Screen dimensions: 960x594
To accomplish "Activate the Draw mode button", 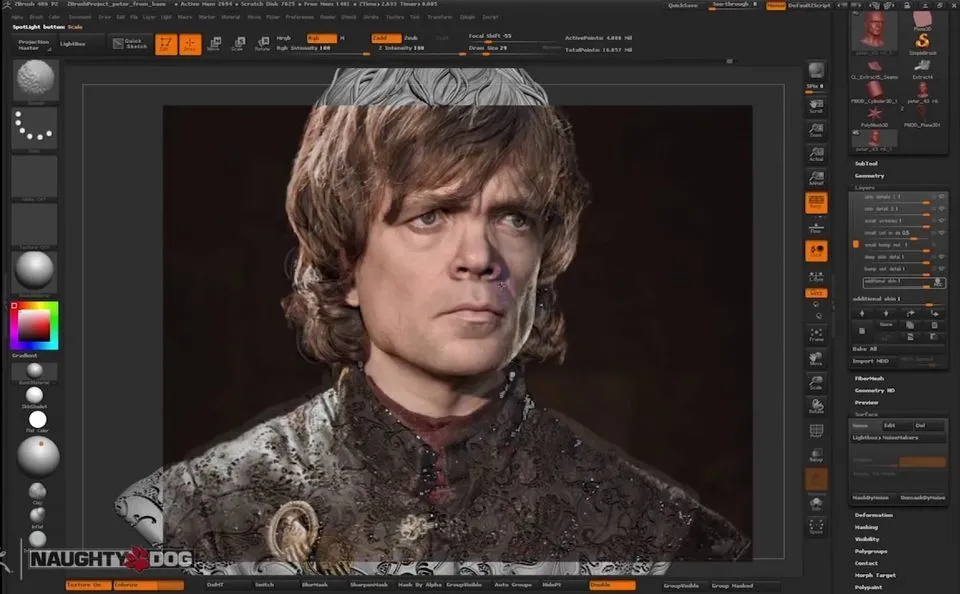I will [x=190, y=44].
